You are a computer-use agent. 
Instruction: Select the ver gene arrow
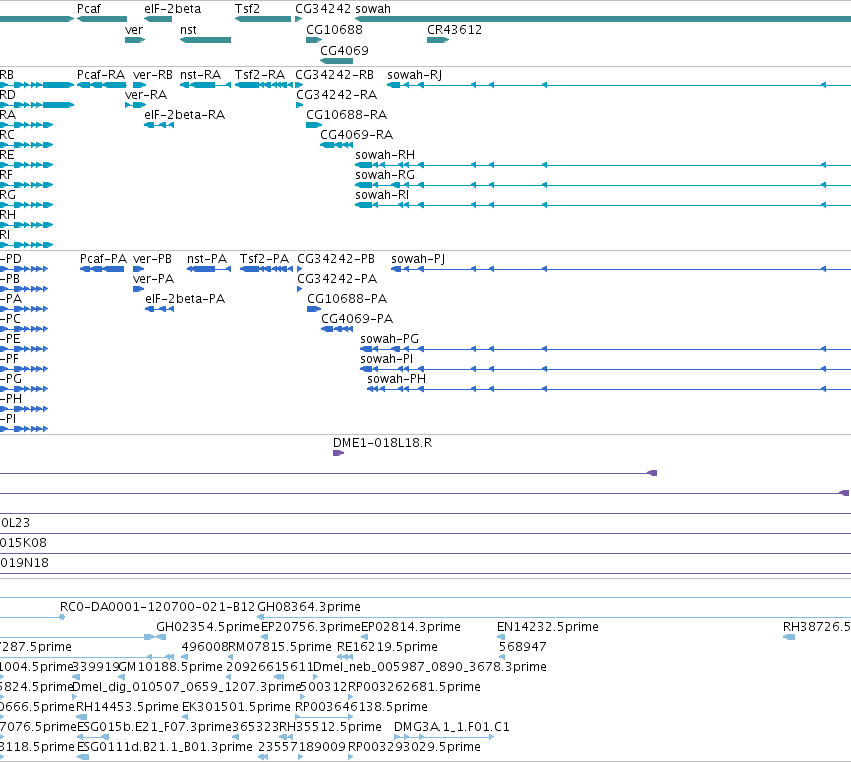135,40
